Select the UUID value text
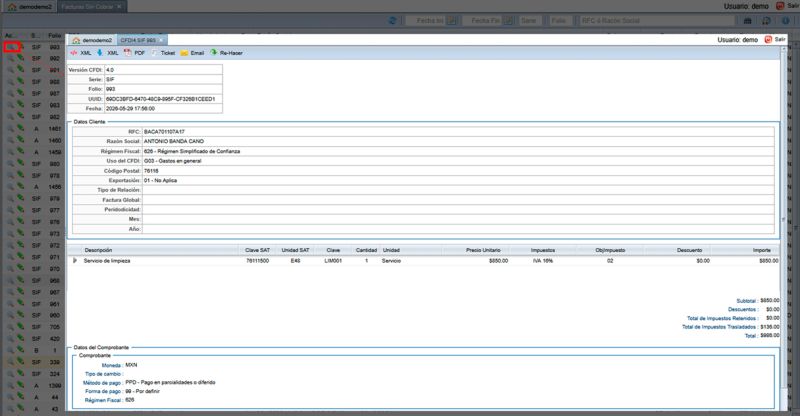Viewport: 800px width, 416px height. coord(161,99)
